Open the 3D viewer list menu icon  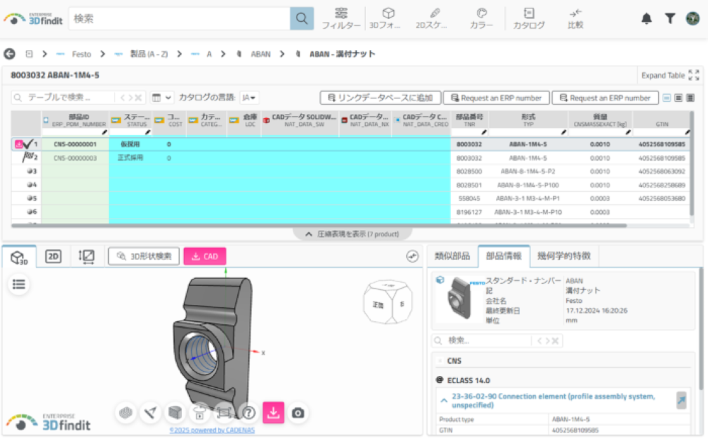[x=19, y=284]
